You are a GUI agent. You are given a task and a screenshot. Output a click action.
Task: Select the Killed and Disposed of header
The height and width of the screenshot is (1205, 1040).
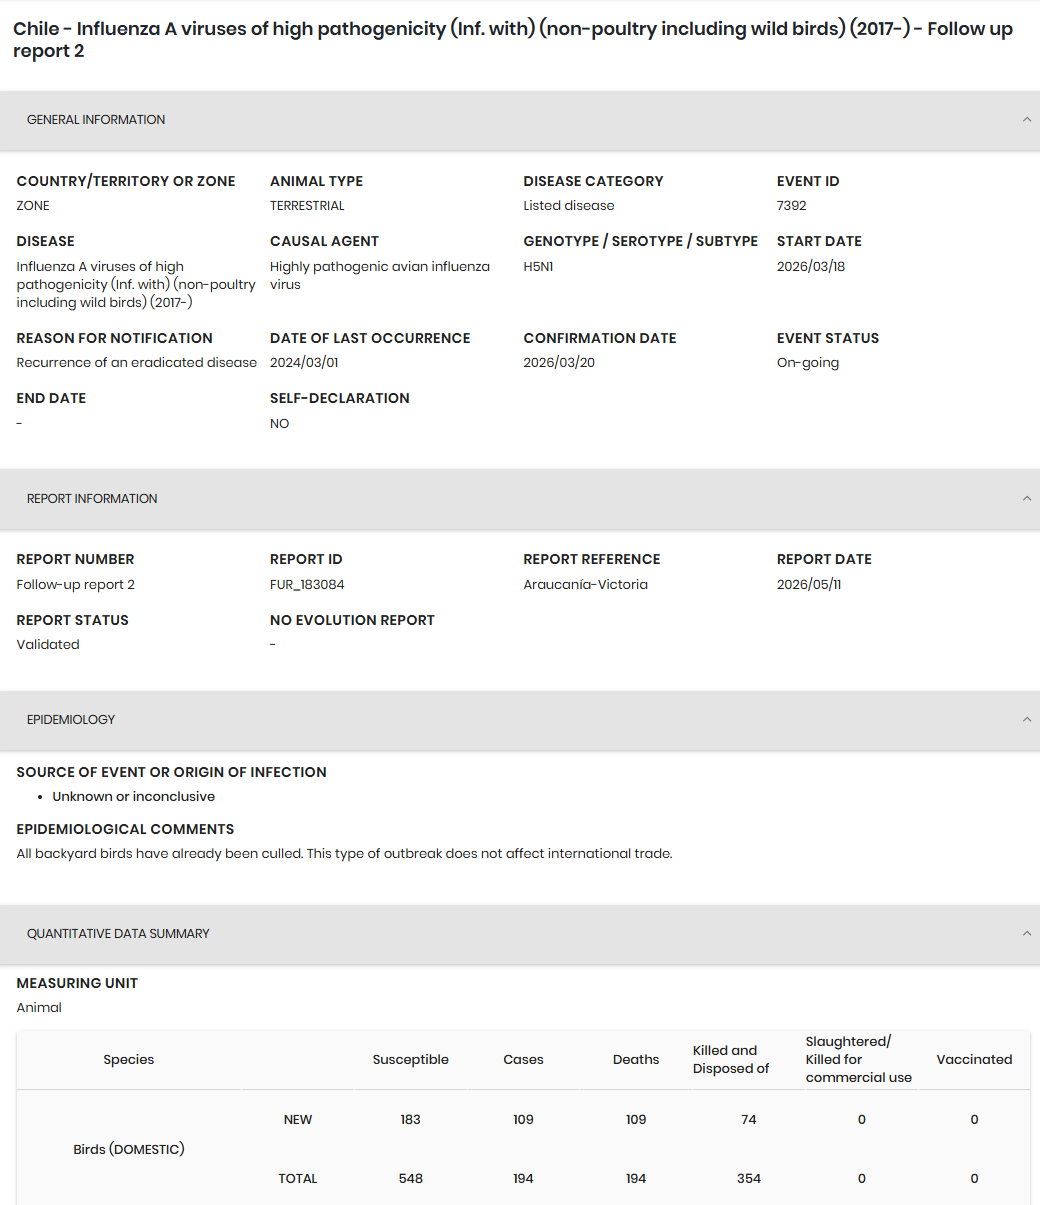tap(731, 1060)
